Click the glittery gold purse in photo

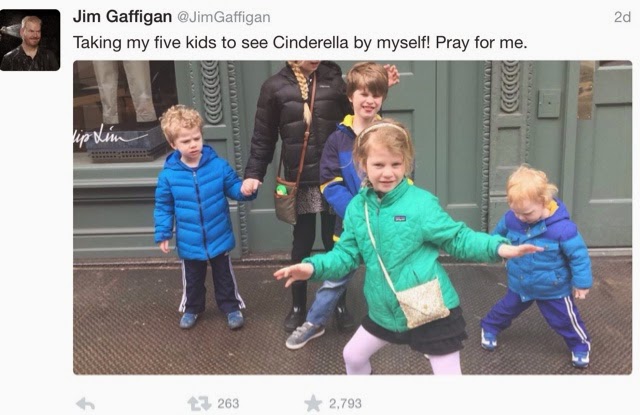coord(422,304)
